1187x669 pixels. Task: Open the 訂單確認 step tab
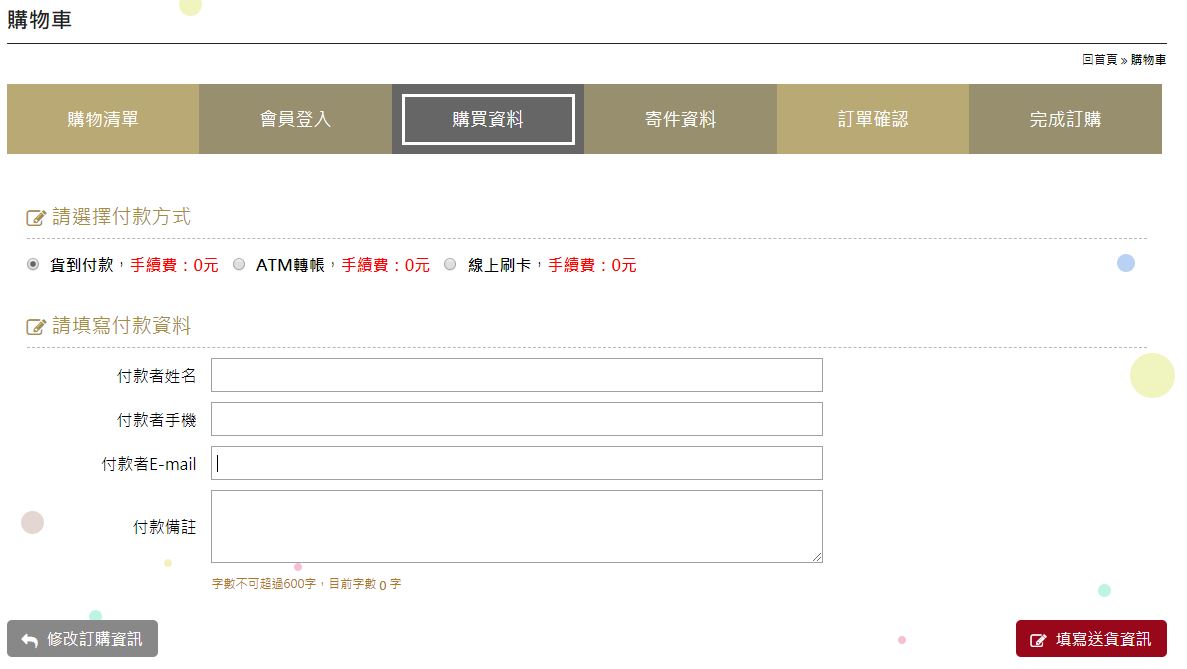(x=873, y=119)
